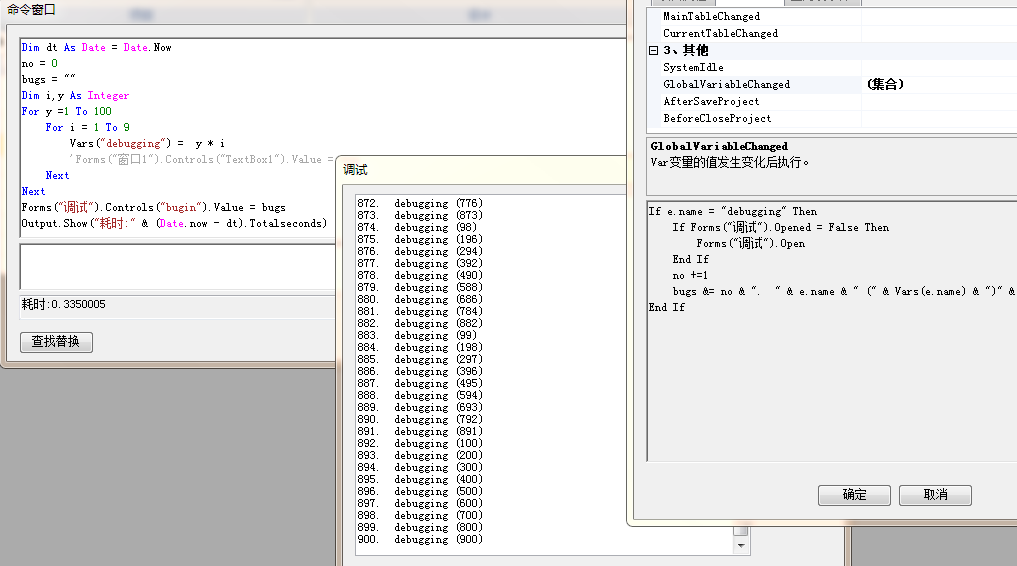Select the BeforeCloseProject event row
Viewport: 1017px width, 566px height.
[717, 118]
